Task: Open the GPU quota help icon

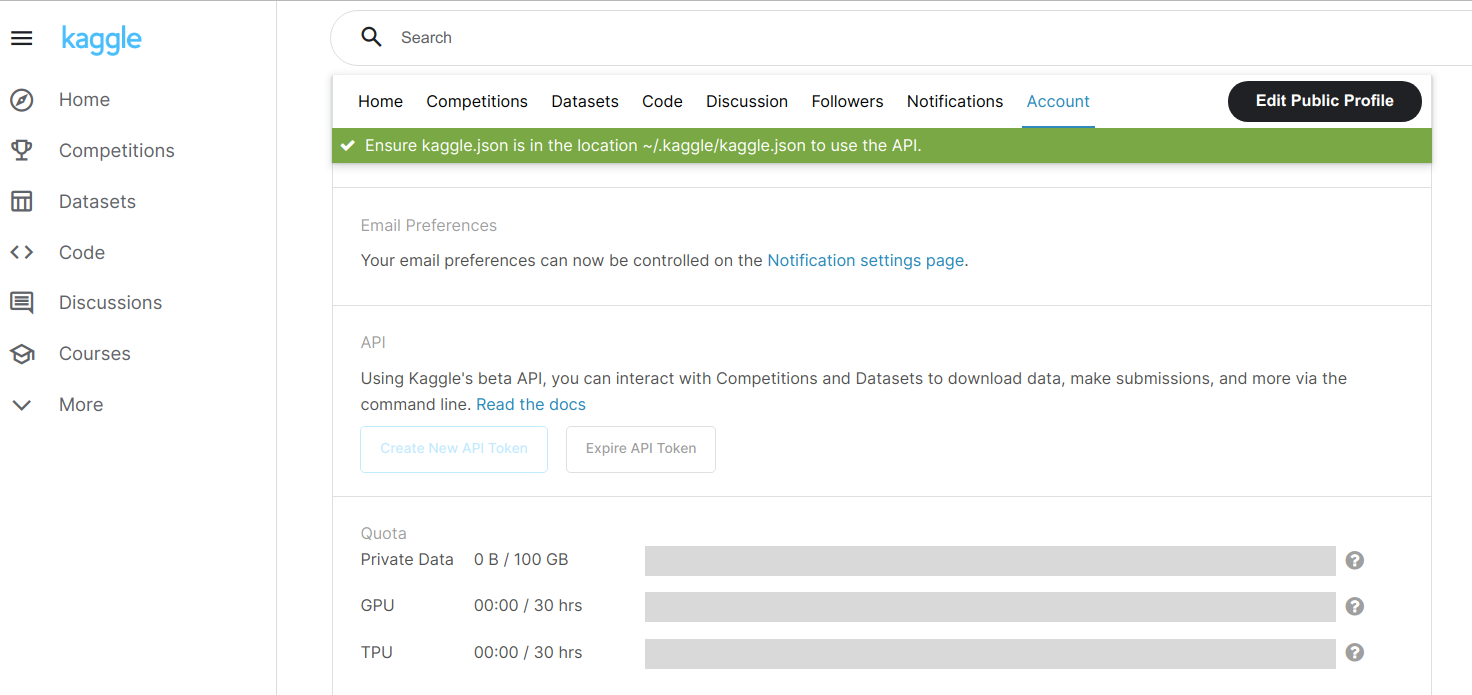Action: 1354,606
